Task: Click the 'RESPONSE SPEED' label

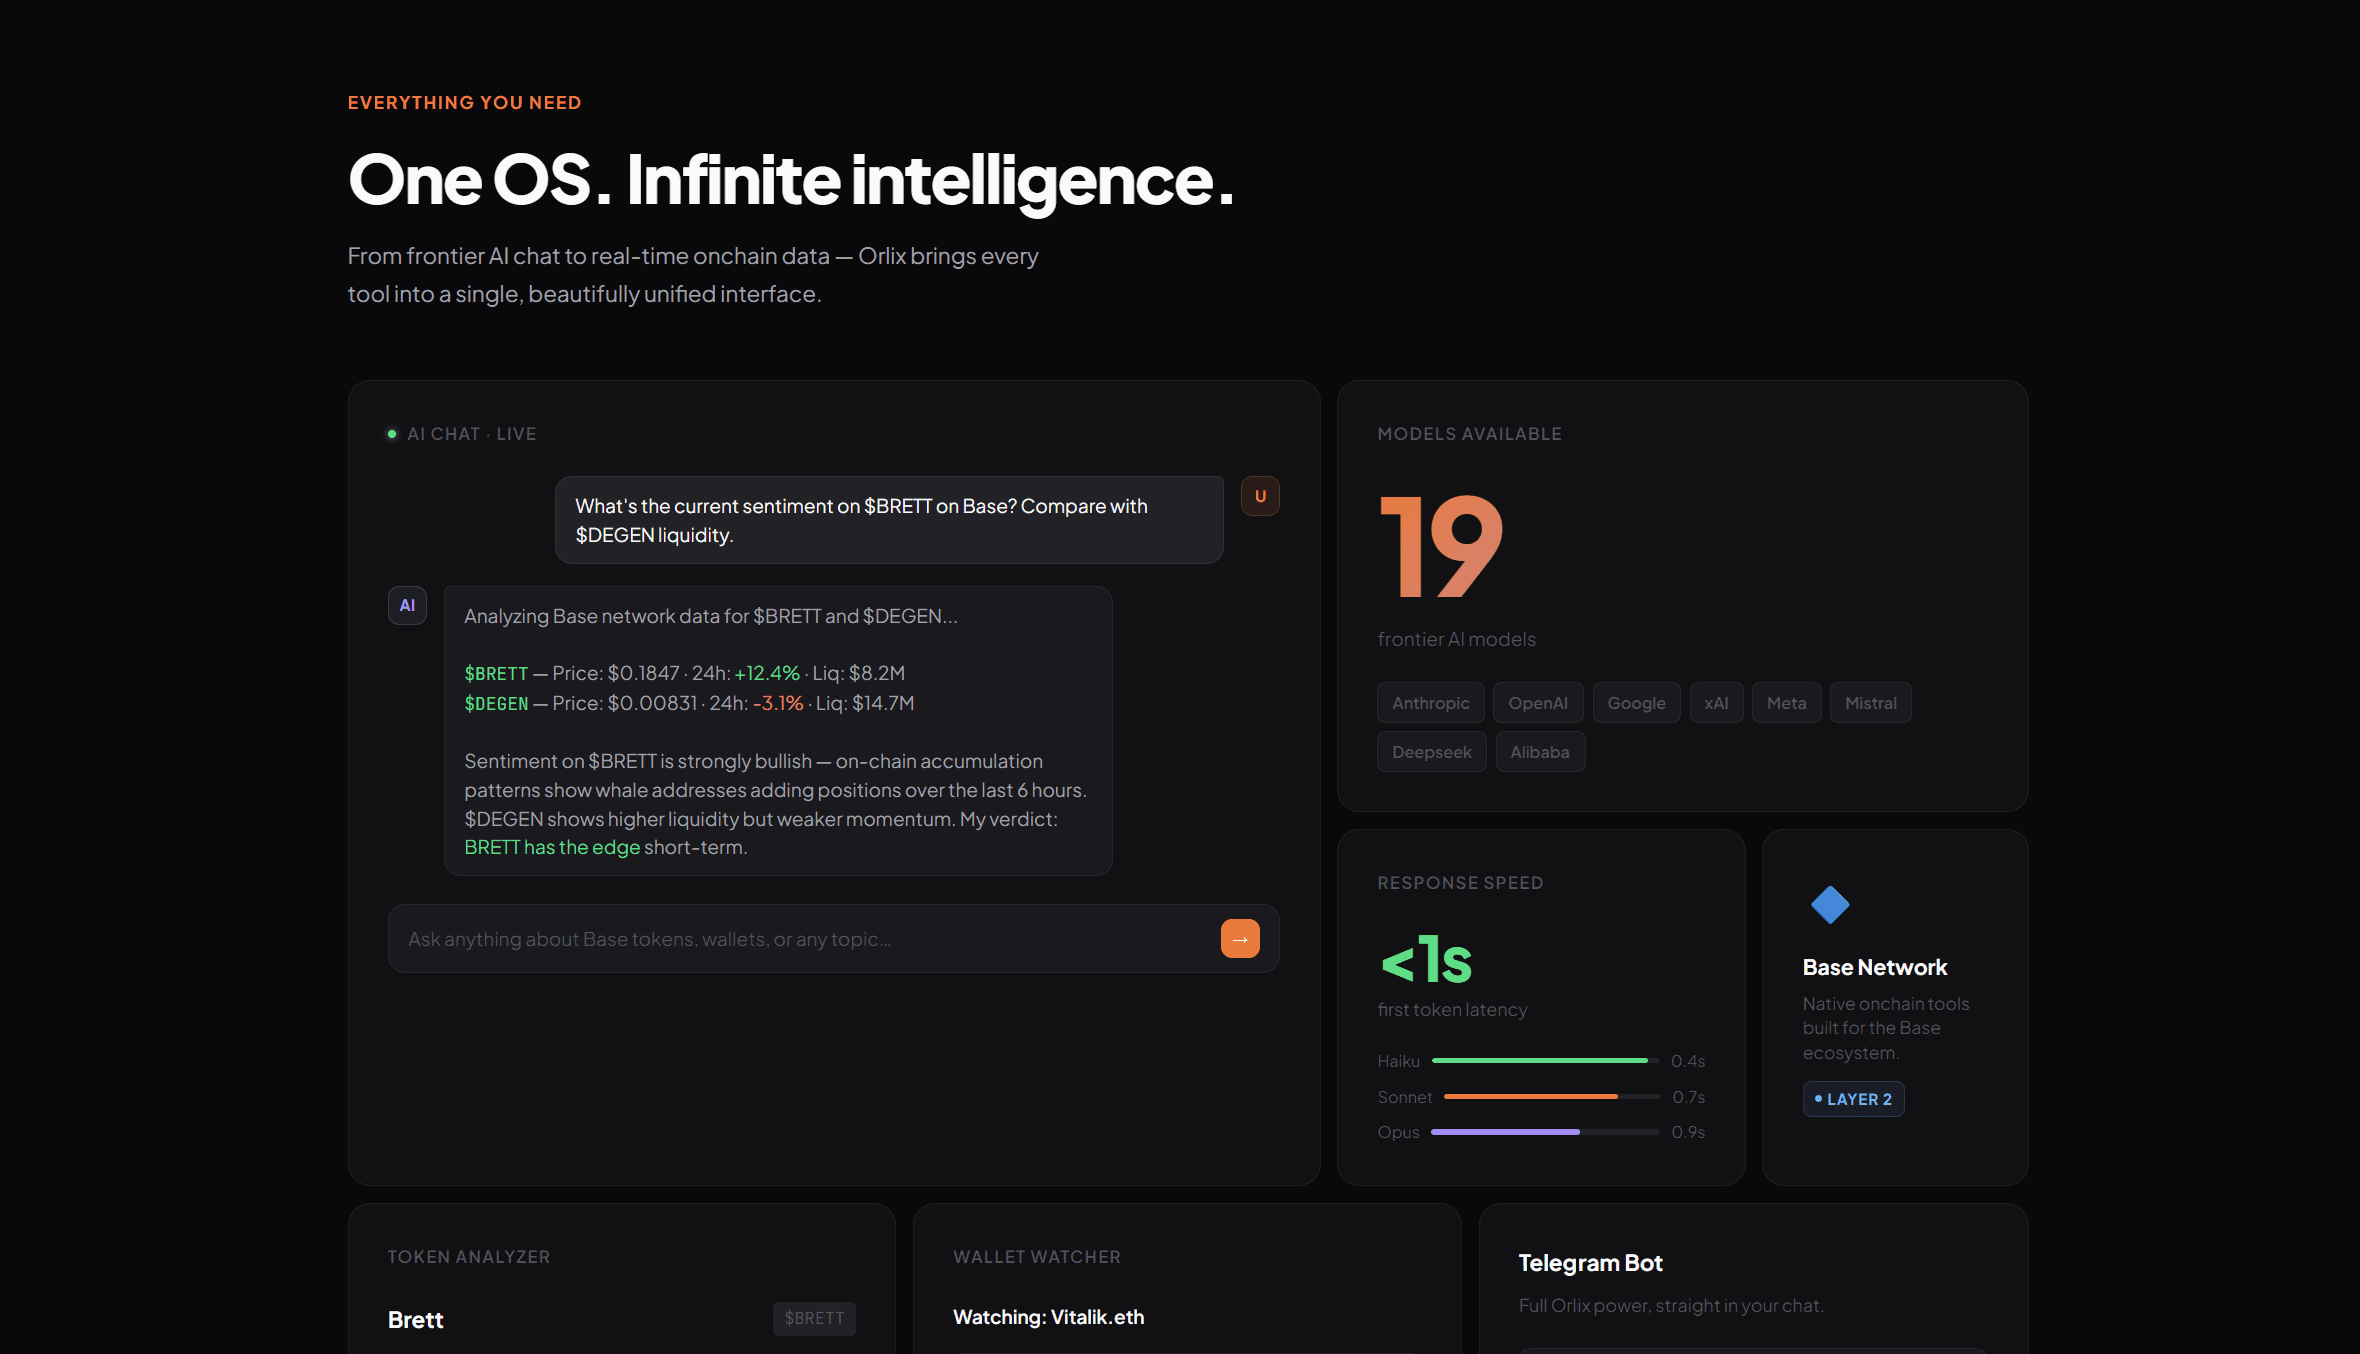Action: tap(1460, 883)
